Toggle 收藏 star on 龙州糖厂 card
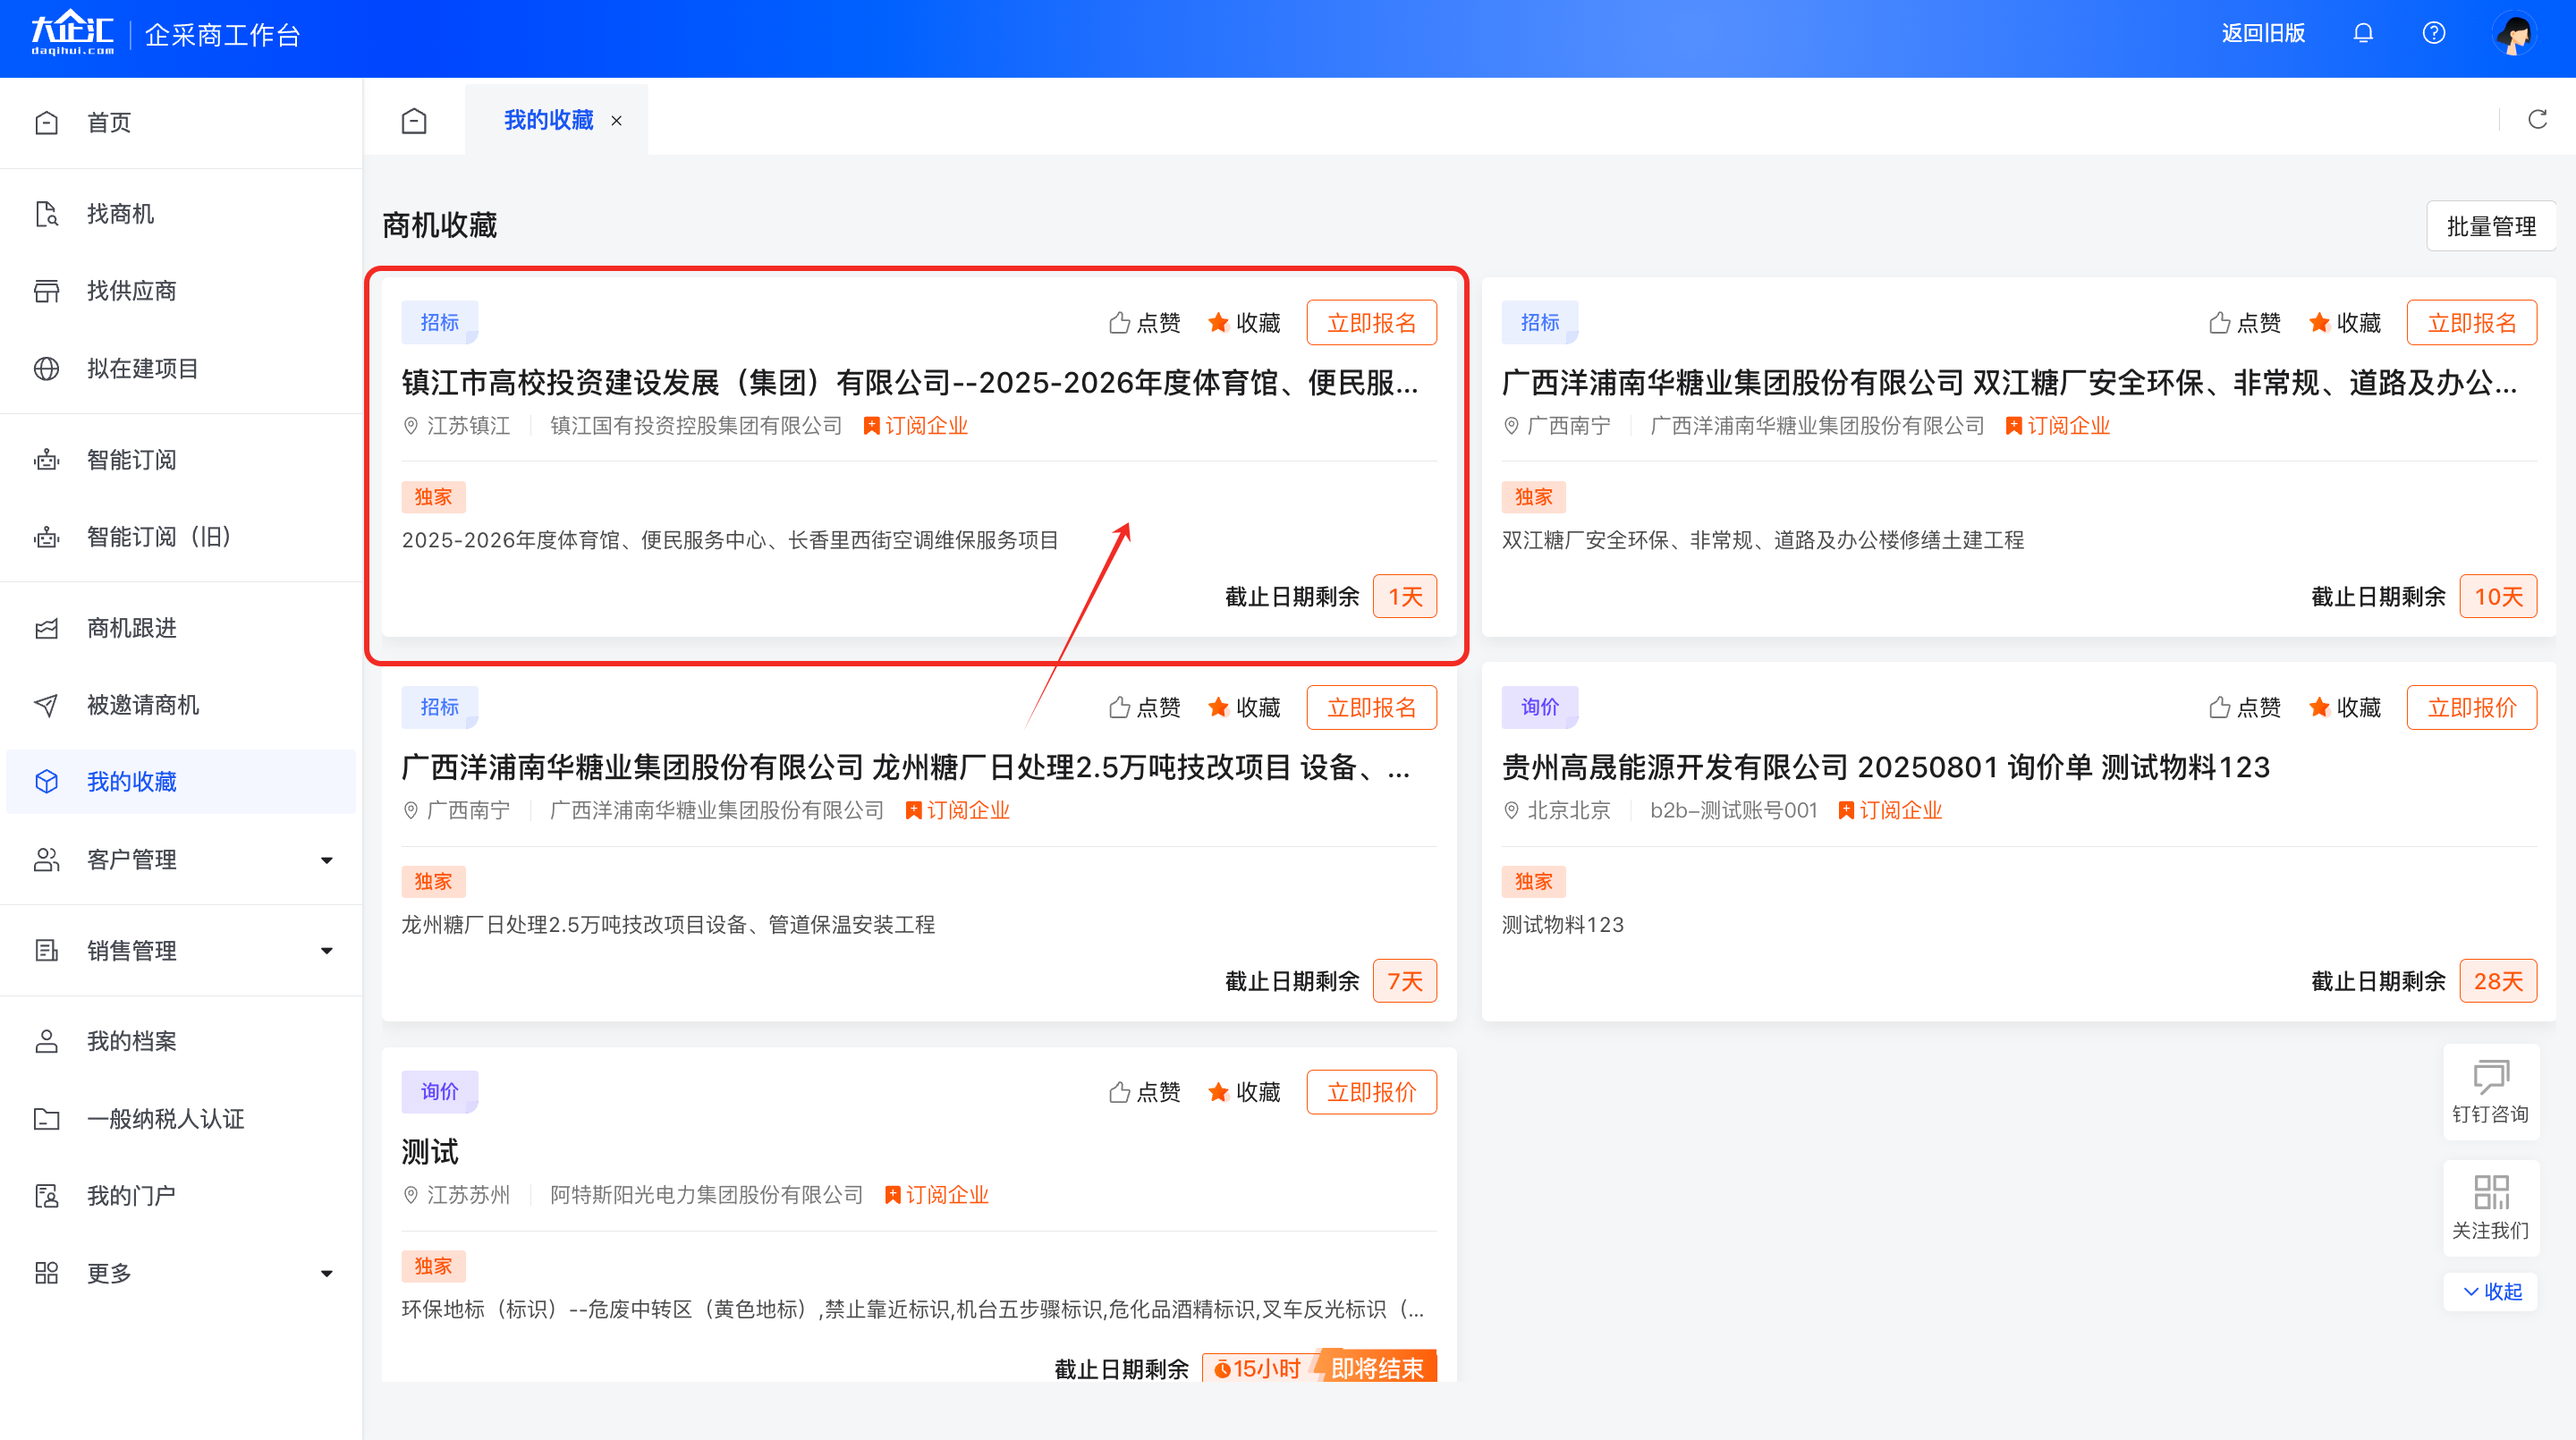The height and width of the screenshot is (1440, 2576). coord(1243,708)
